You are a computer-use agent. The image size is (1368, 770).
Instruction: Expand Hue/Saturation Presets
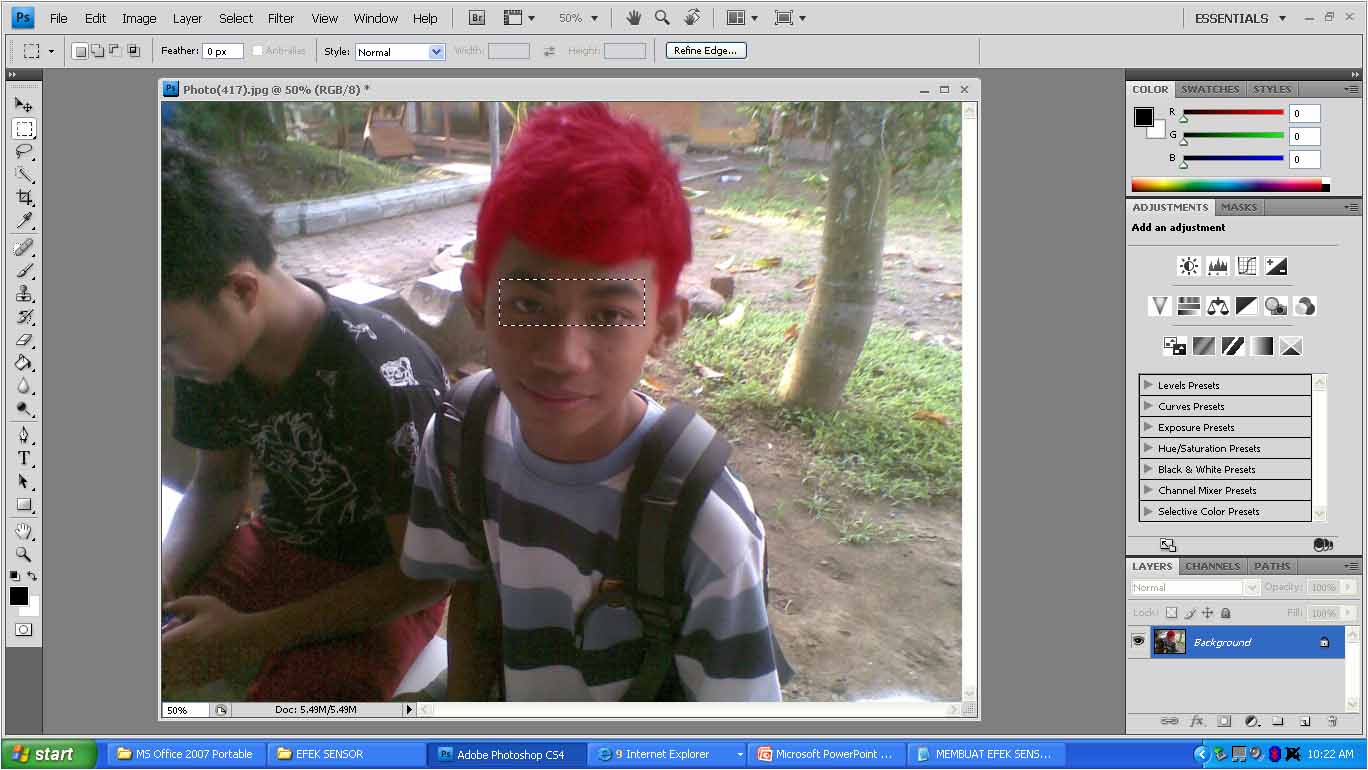click(x=1148, y=448)
